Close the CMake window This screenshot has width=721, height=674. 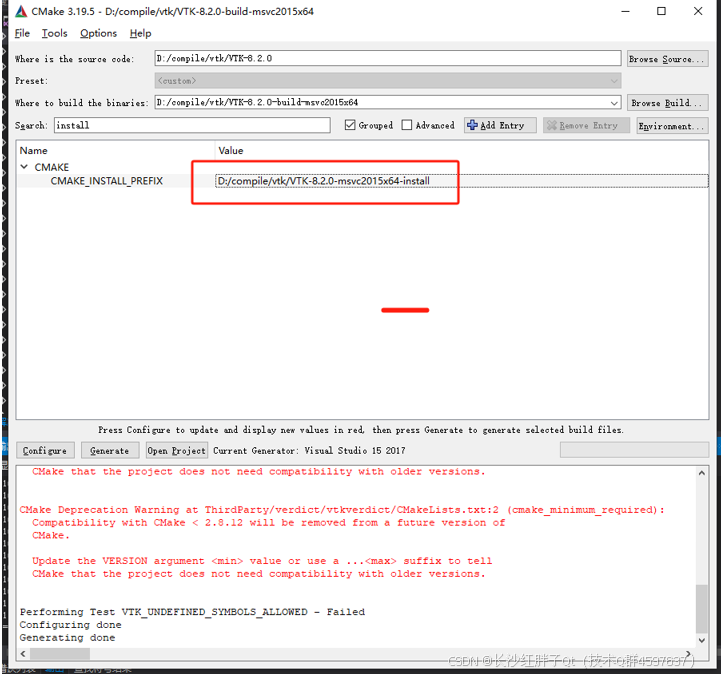pos(698,11)
